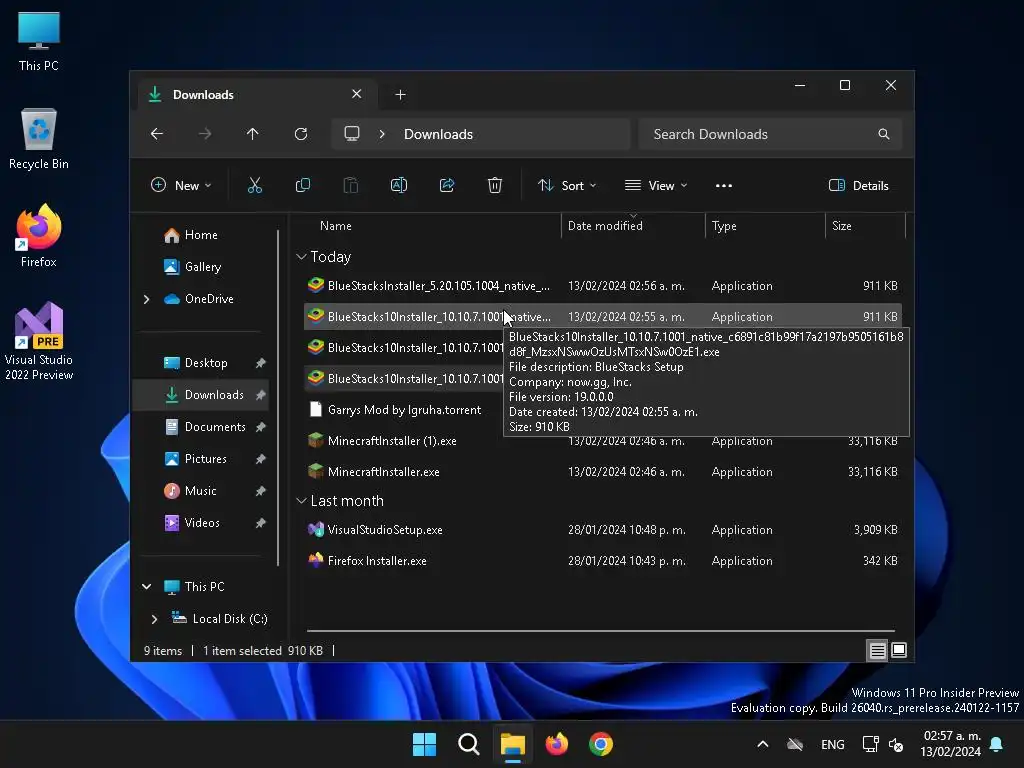Click the Paste clipboard icon
Screen dimensions: 1024x768
pyautogui.click(x=351, y=185)
